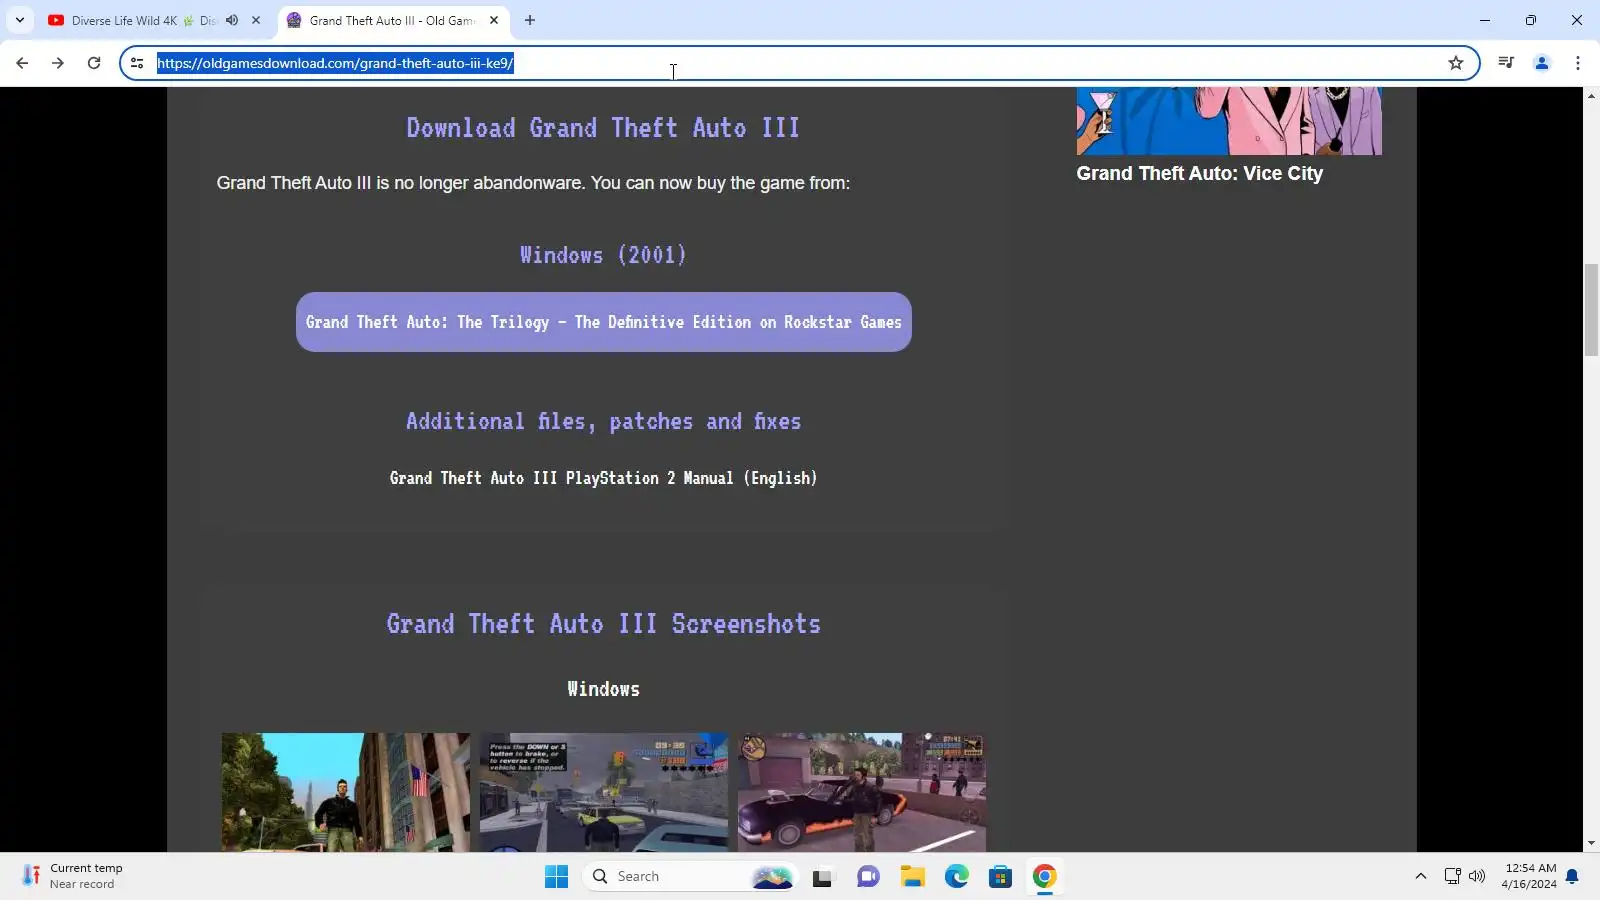Open the volume tray icon
The image size is (1600, 900).
pyautogui.click(x=1477, y=877)
